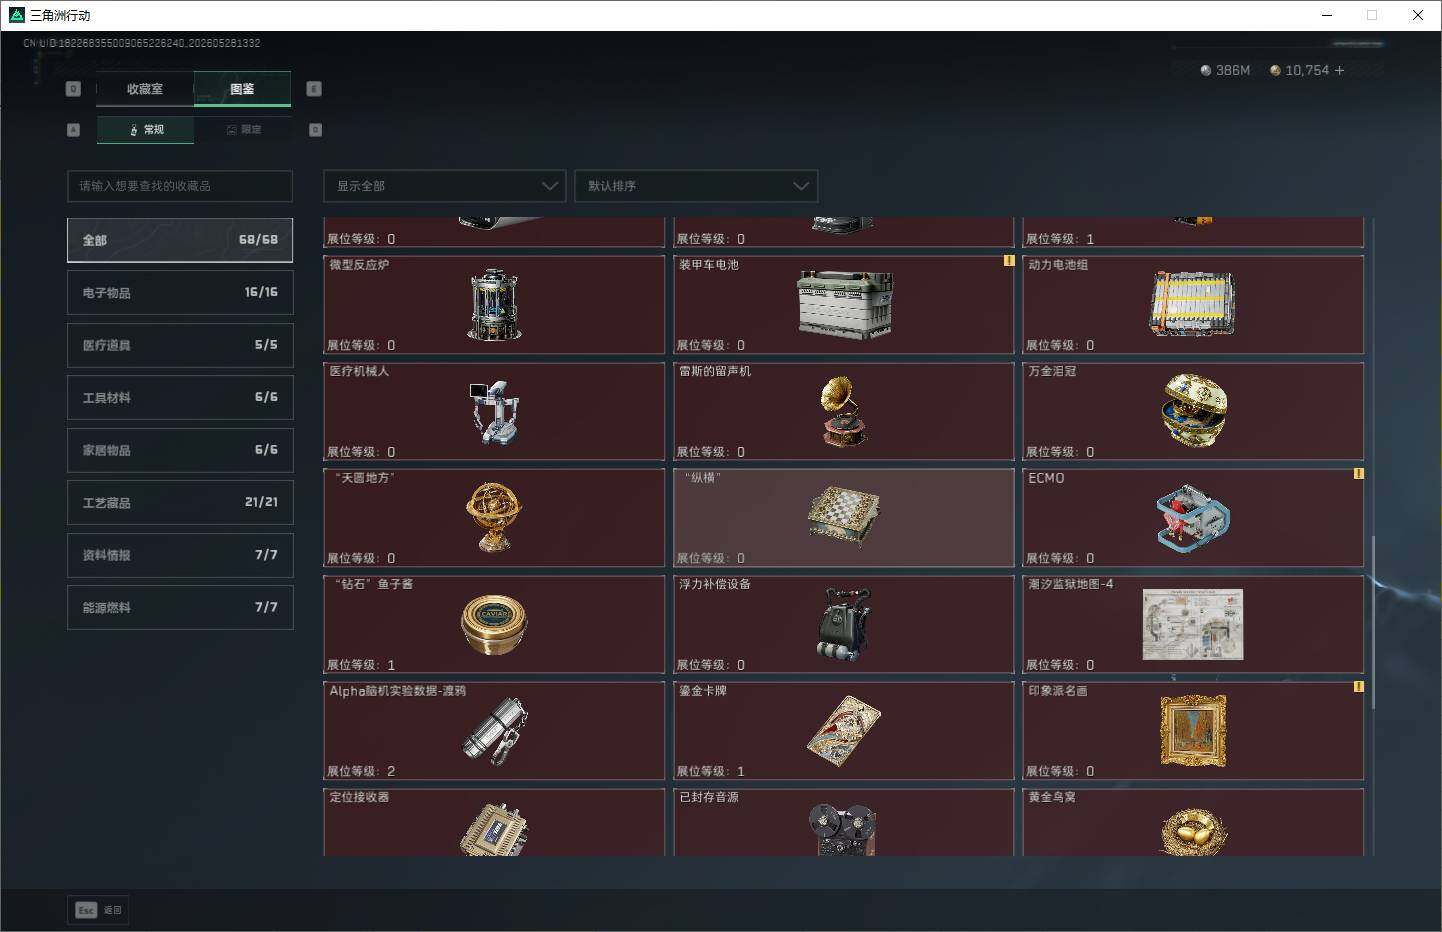Click the collection list vertical scrollbar
Image resolution: width=1442 pixels, height=932 pixels.
point(1373,622)
